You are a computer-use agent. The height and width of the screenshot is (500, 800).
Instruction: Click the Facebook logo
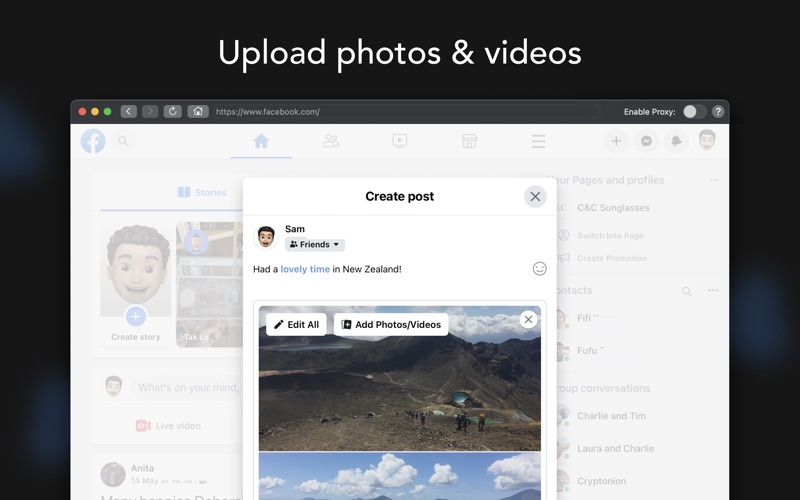pos(93,141)
